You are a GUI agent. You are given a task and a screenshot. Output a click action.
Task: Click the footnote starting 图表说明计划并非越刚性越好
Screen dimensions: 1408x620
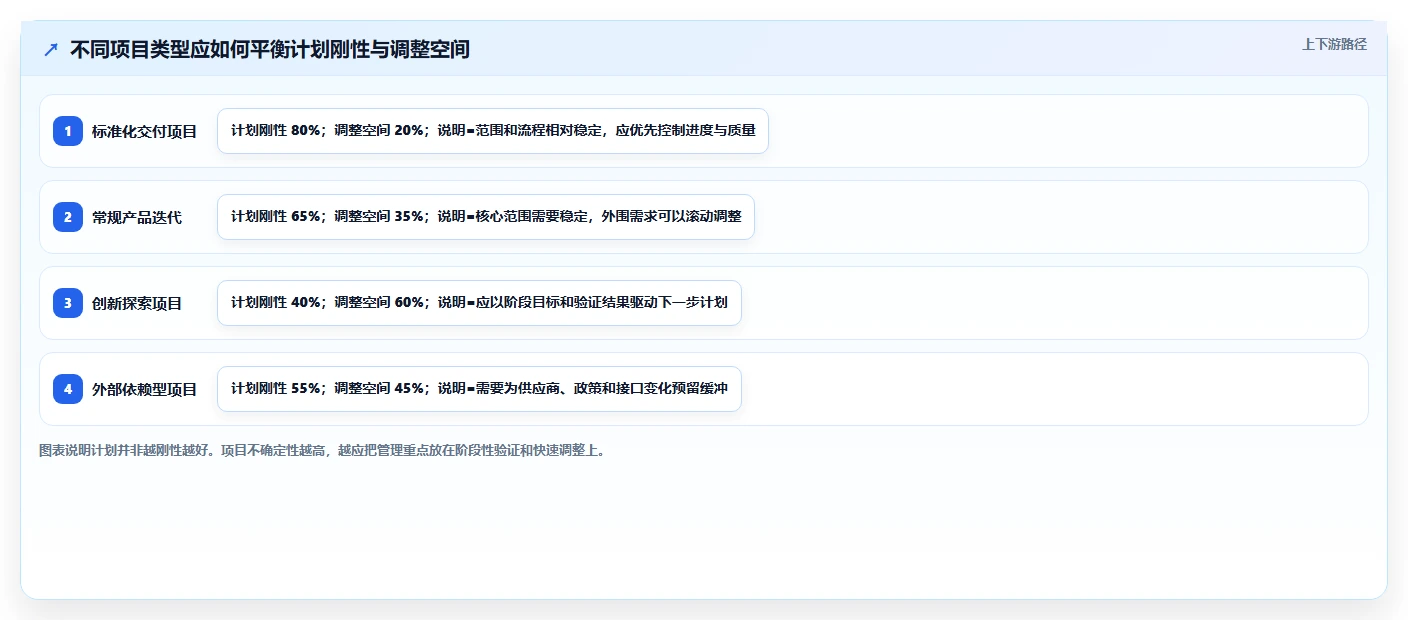(x=322, y=451)
